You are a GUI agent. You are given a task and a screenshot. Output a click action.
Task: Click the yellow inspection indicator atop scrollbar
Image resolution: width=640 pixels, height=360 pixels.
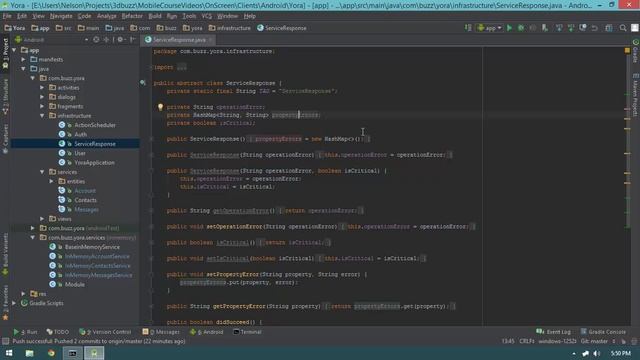point(627,51)
